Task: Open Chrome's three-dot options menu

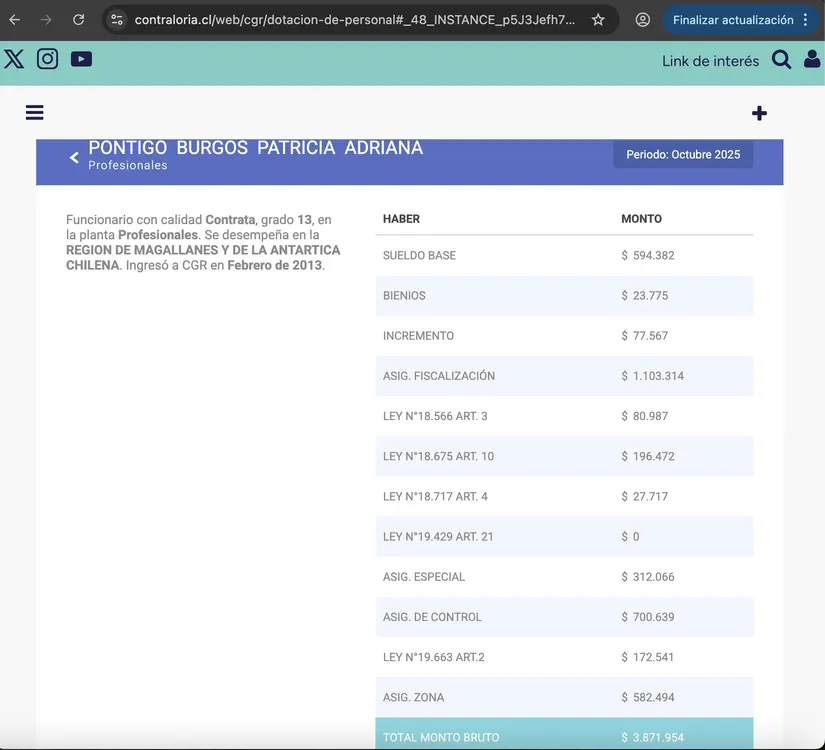Action: tap(805, 20)
